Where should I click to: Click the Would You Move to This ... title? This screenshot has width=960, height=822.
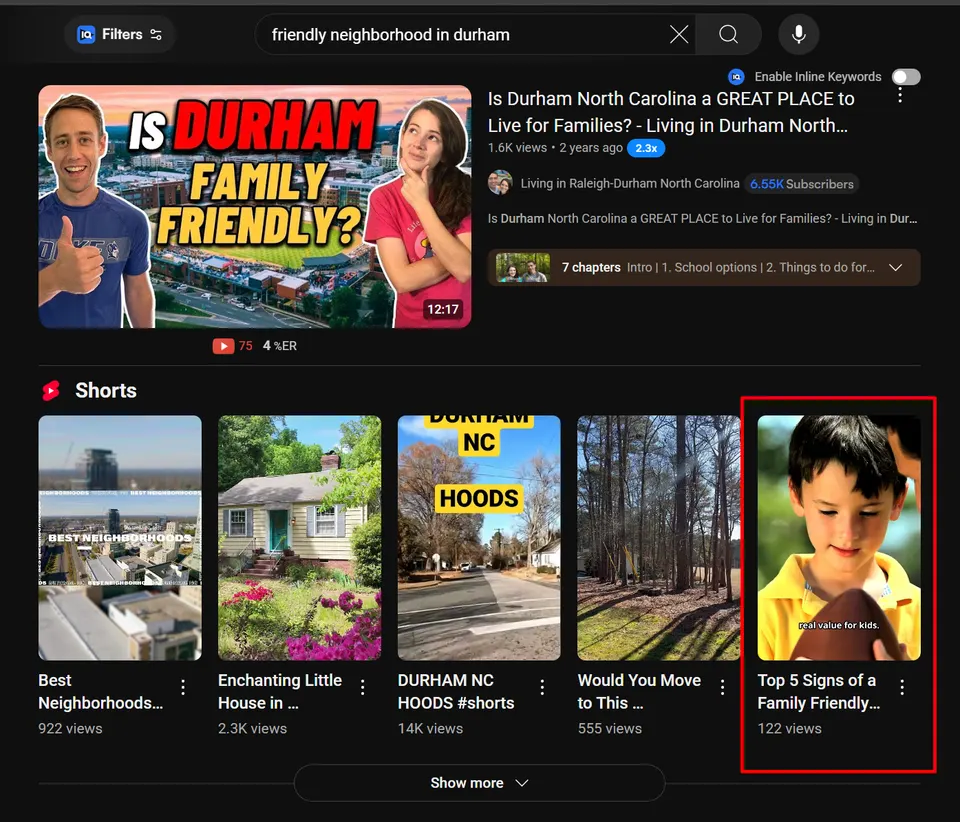639,692
